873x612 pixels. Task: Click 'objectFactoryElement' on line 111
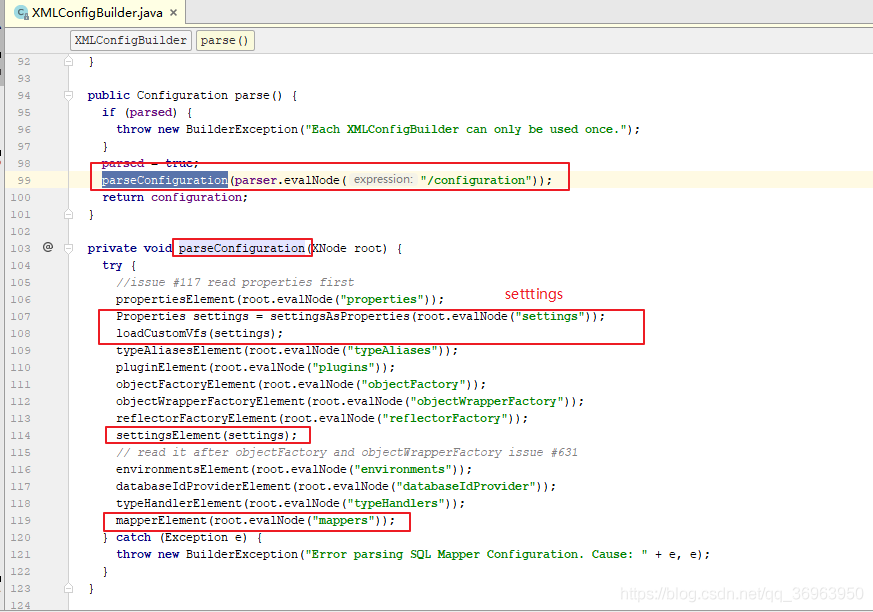(186, 384)
